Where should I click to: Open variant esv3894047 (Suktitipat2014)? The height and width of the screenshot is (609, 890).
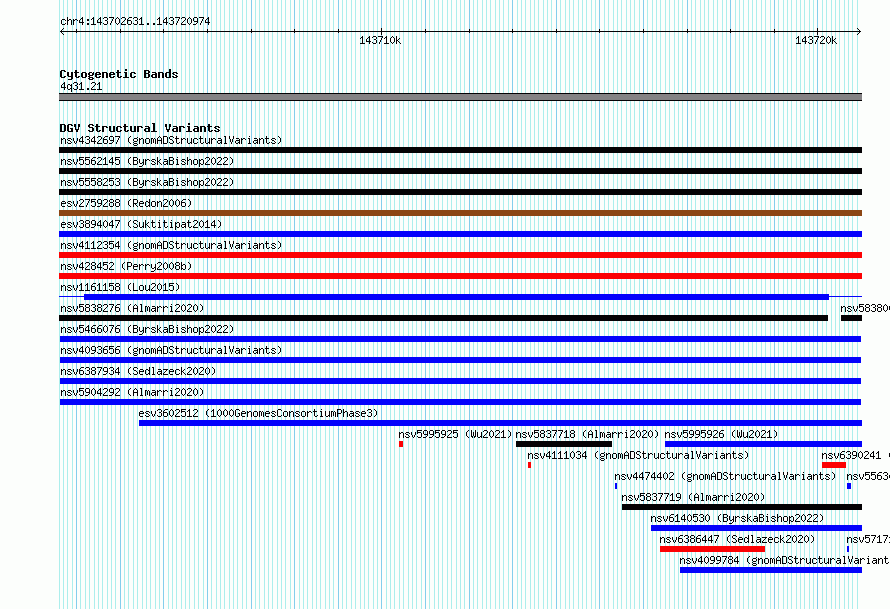(x=460, y=234)
